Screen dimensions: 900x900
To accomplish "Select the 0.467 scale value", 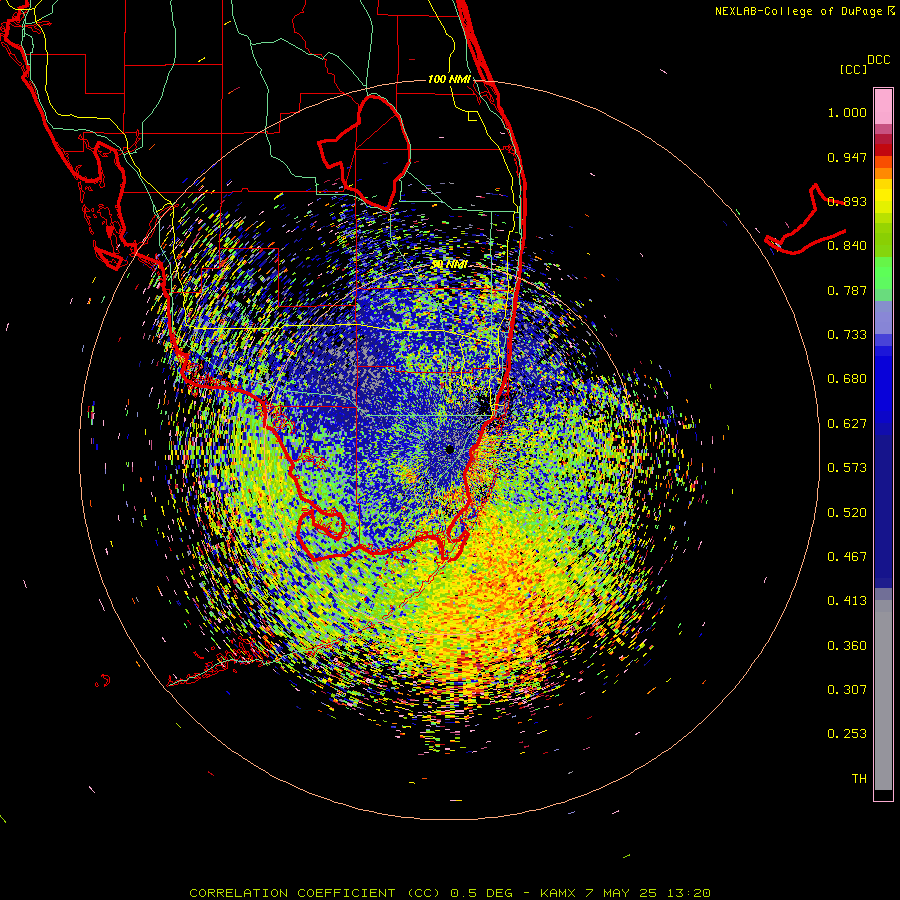I will coord(847,557).
